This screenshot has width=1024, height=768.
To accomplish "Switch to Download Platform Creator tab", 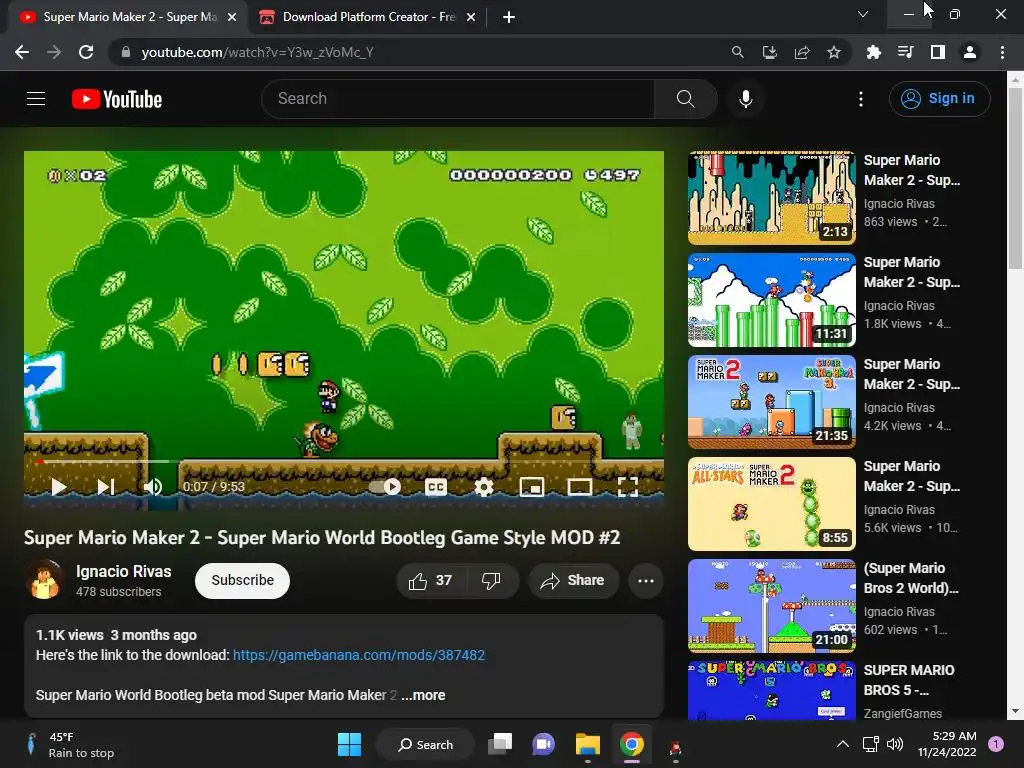I will click(368, 17).
